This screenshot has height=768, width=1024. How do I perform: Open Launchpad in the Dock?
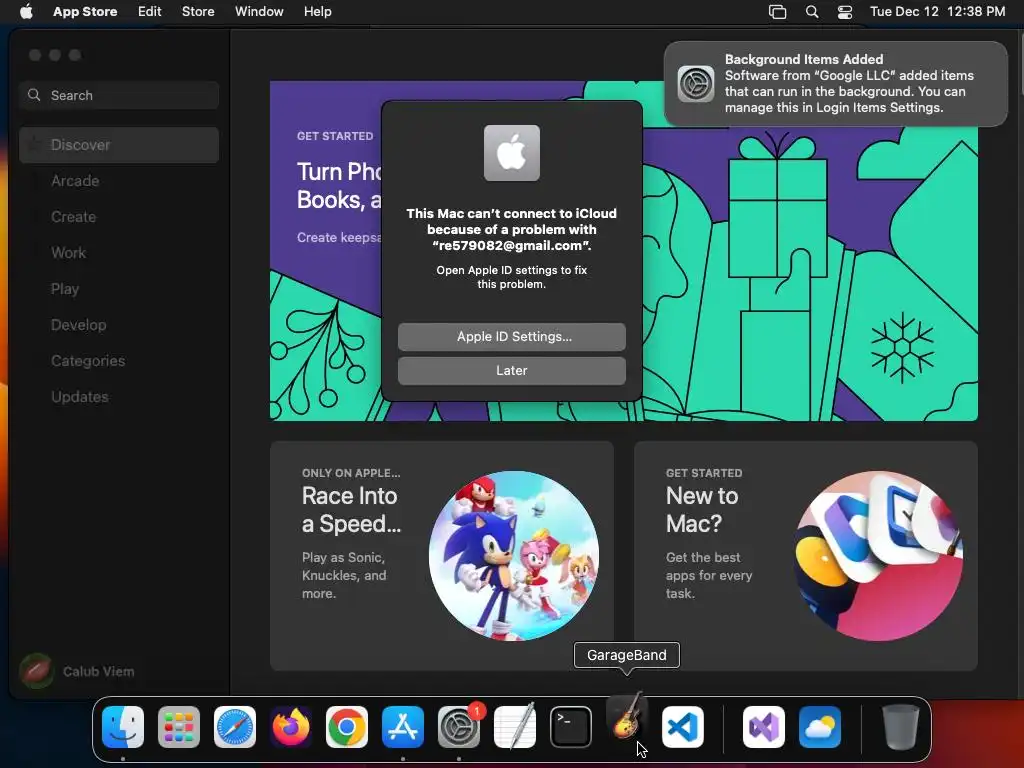tap(179, 727)
